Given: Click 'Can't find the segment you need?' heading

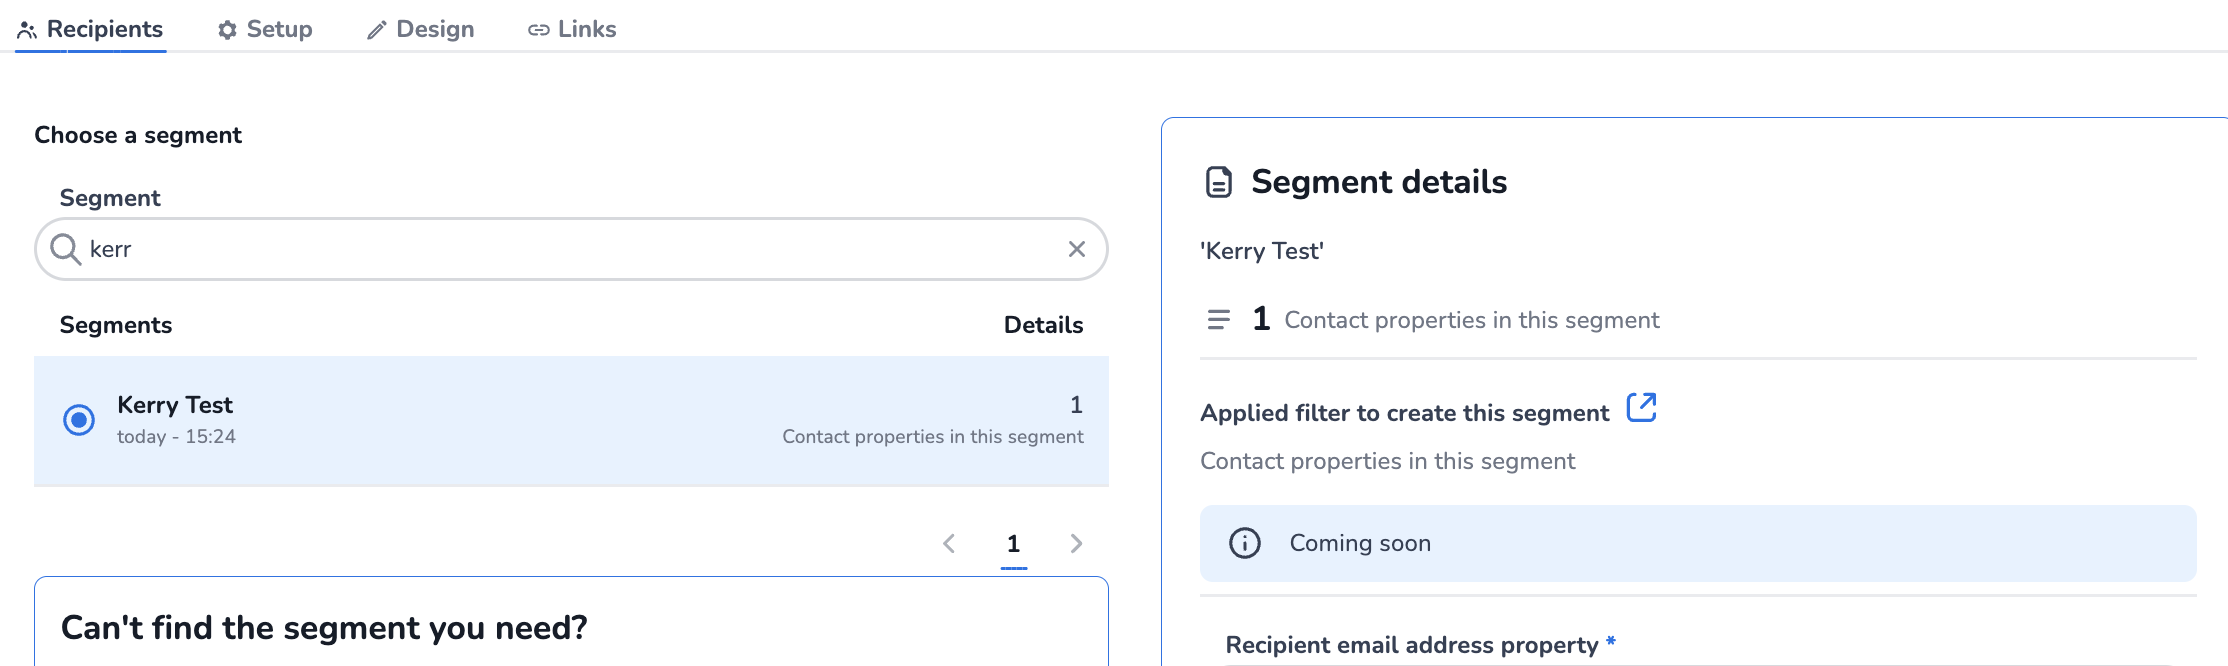Looking at the screenshot, I should coord(324,628).
